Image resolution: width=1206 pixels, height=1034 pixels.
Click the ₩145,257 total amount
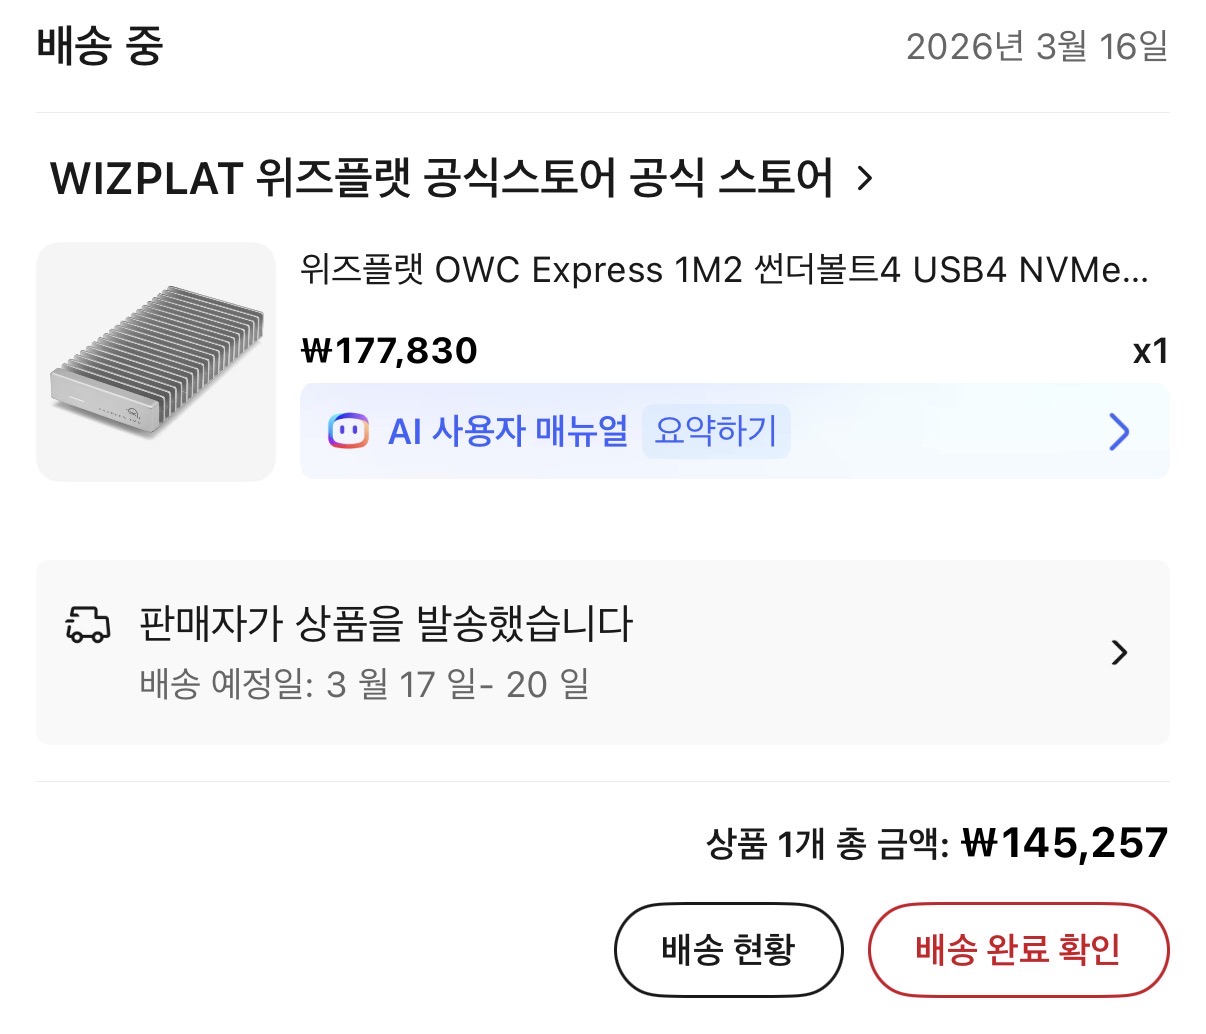coord(1064,843)
